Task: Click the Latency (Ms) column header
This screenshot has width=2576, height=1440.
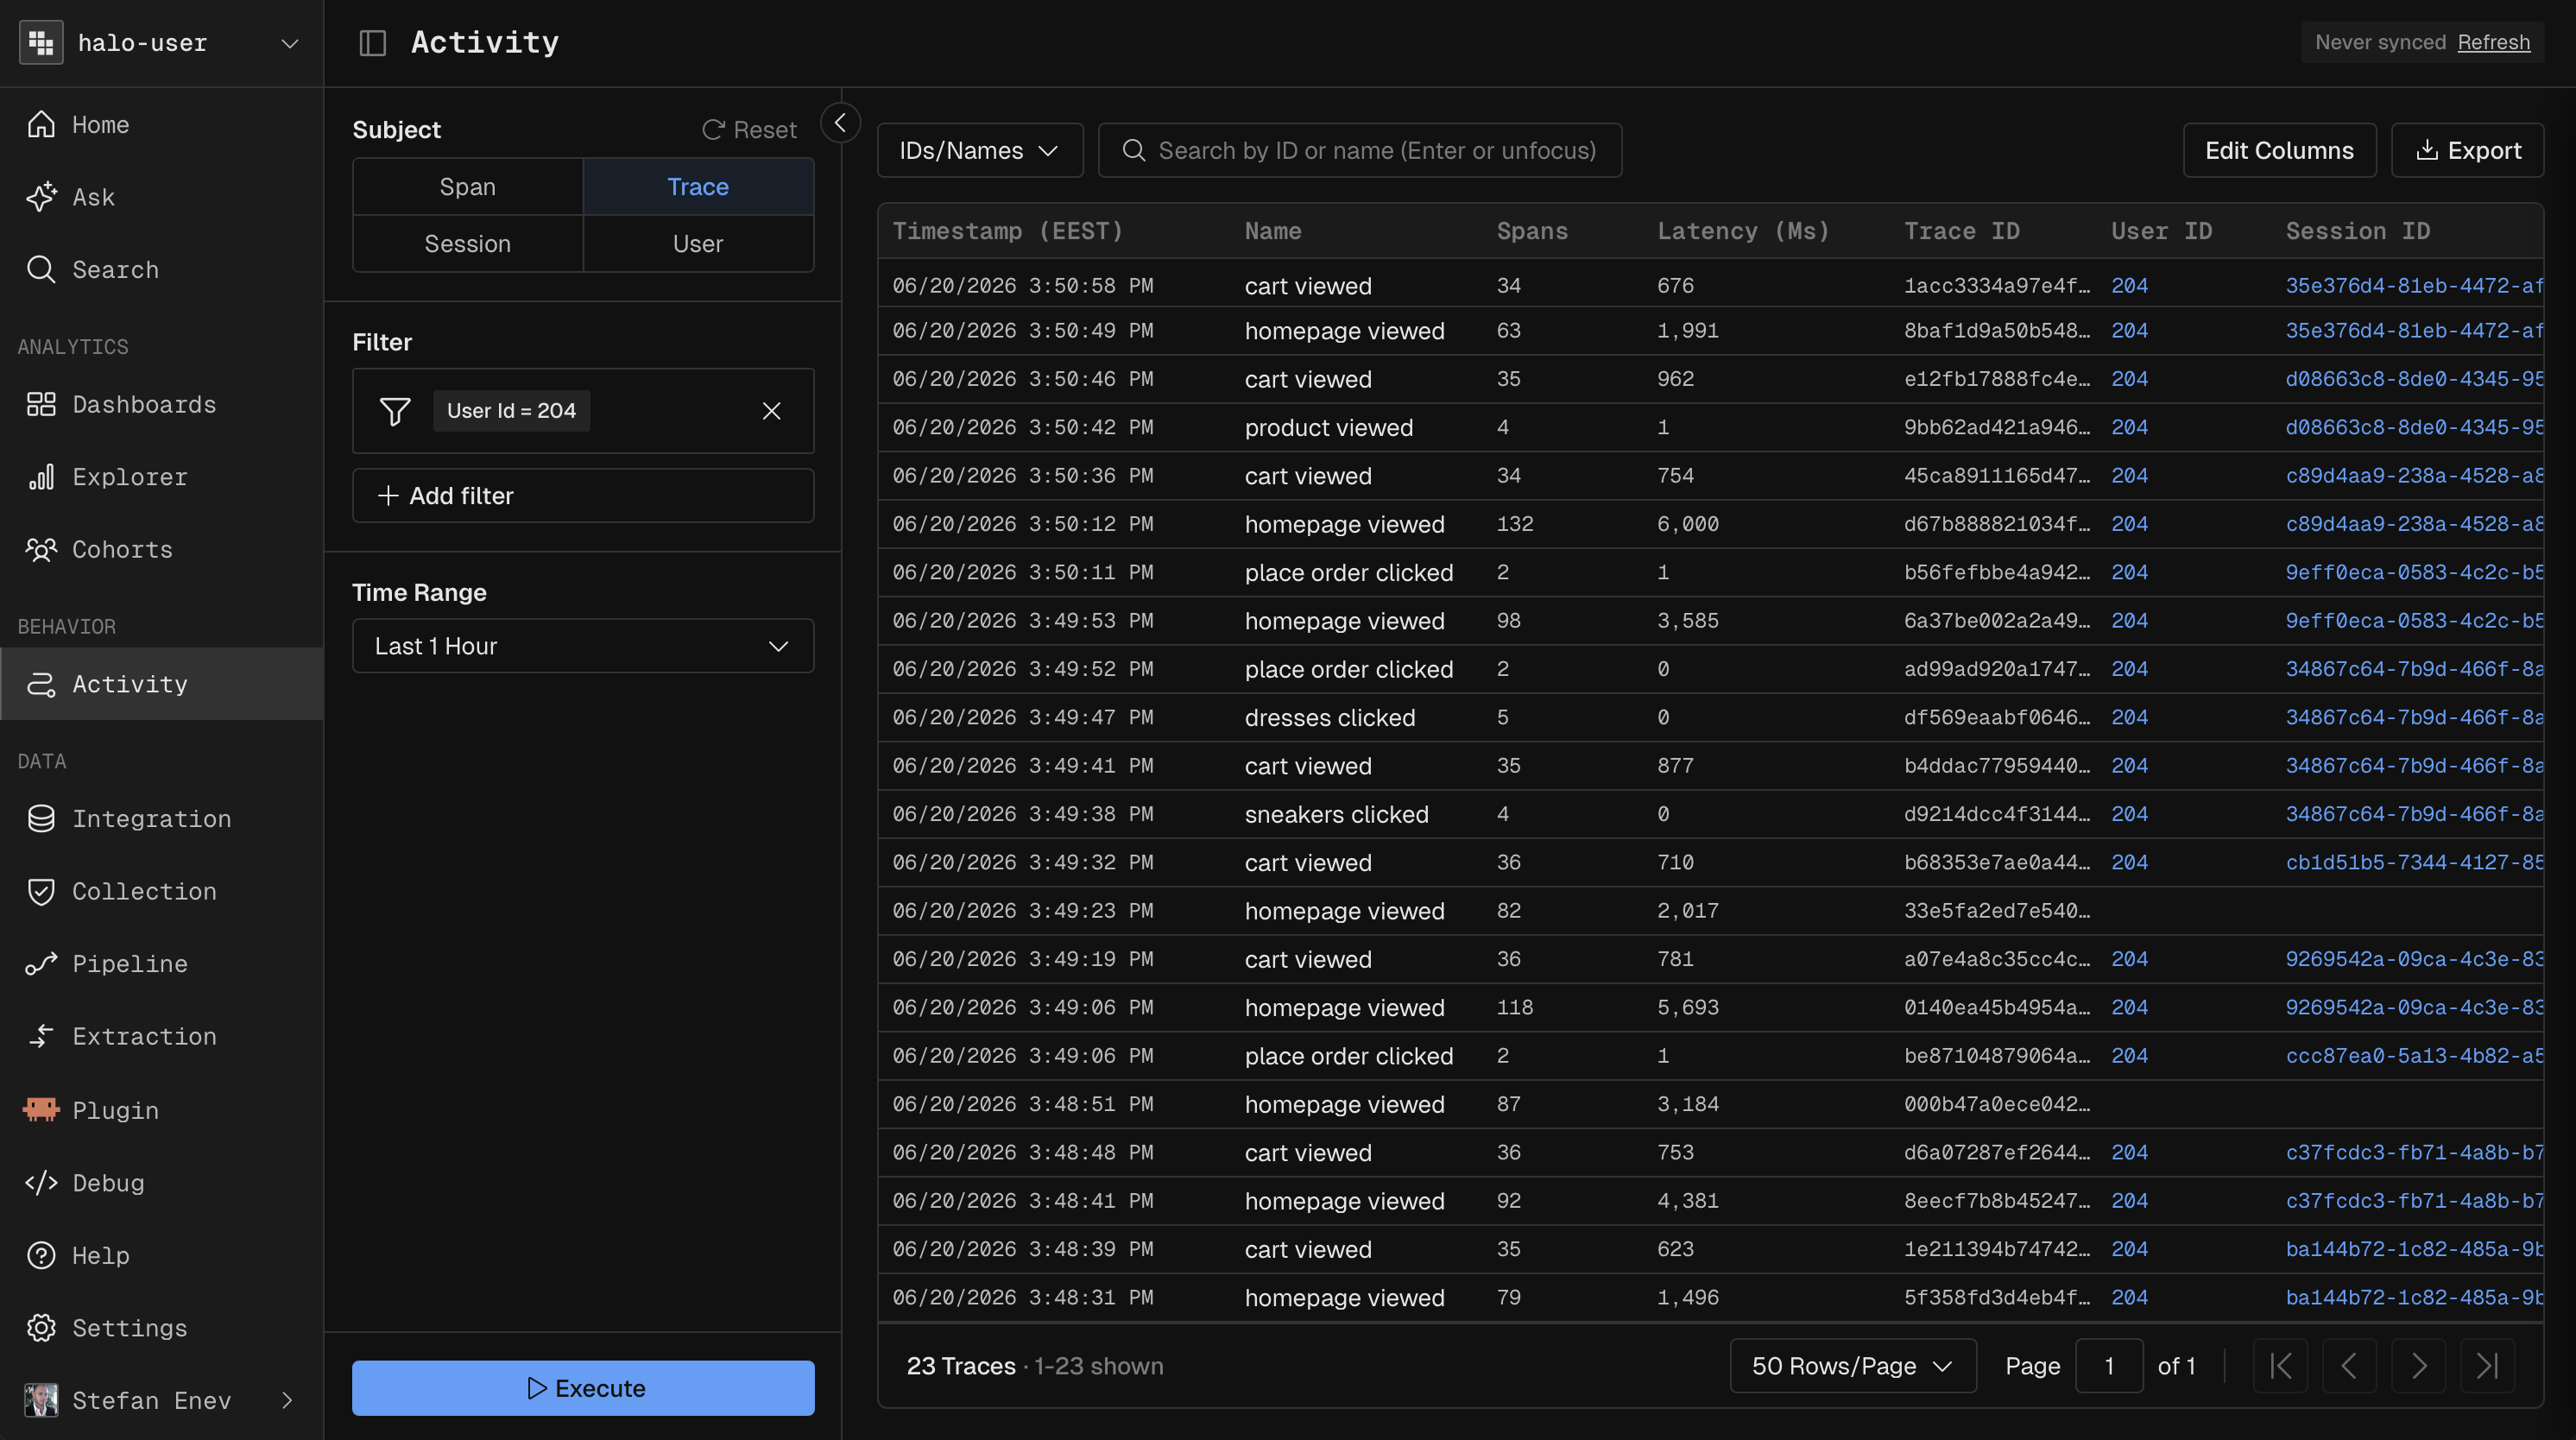Action: click(1743, 231)
